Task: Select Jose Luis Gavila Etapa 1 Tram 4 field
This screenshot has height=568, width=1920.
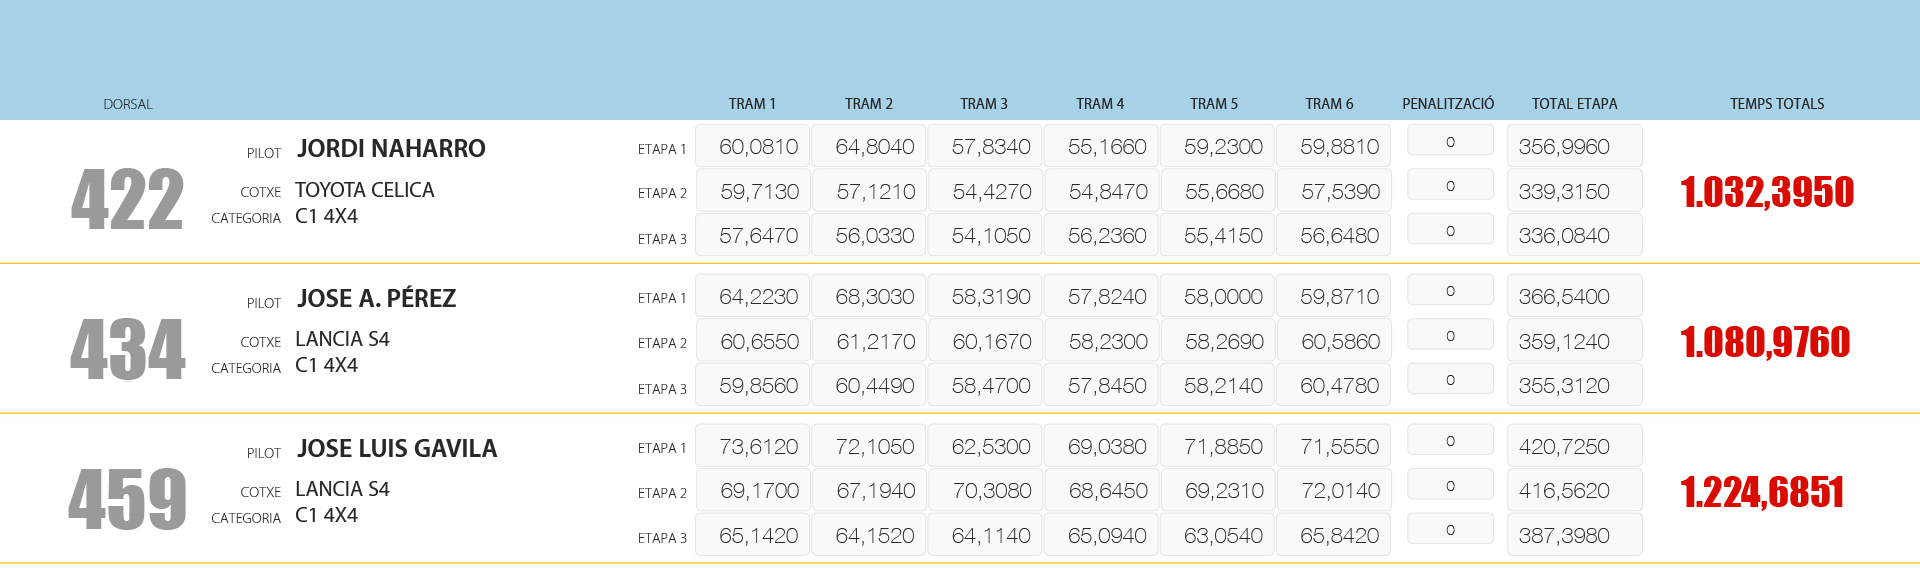Action: click(x=1102, y=447)
